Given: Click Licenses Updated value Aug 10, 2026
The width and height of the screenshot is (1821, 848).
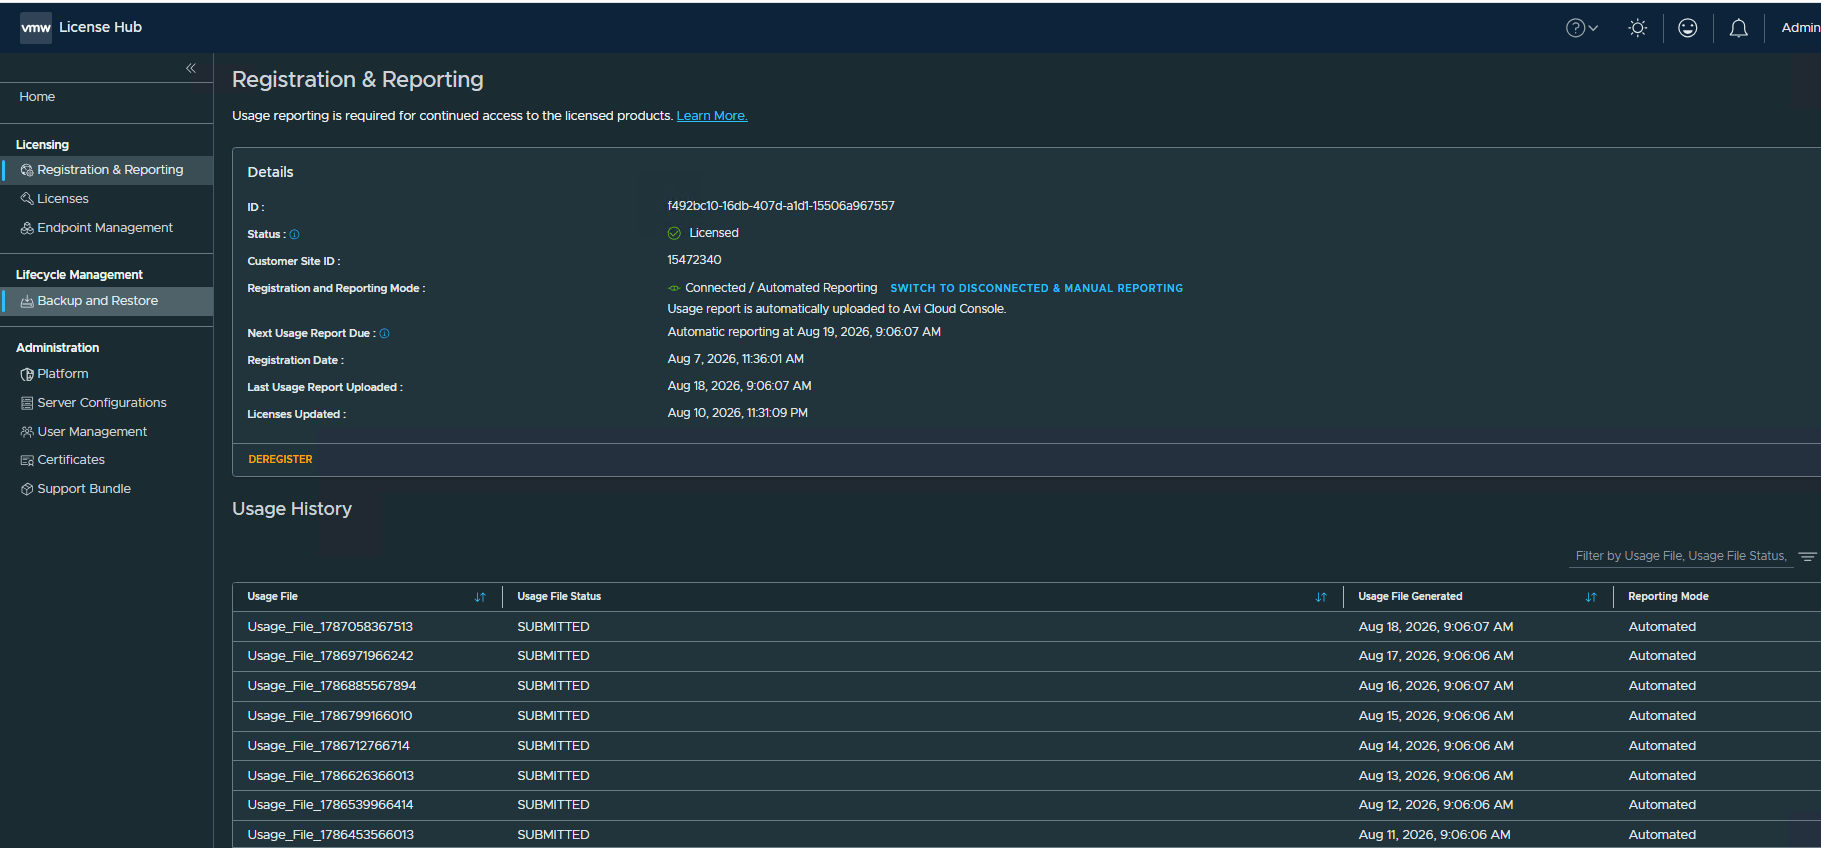Looking at the screenshot, I should click(737, 413).
